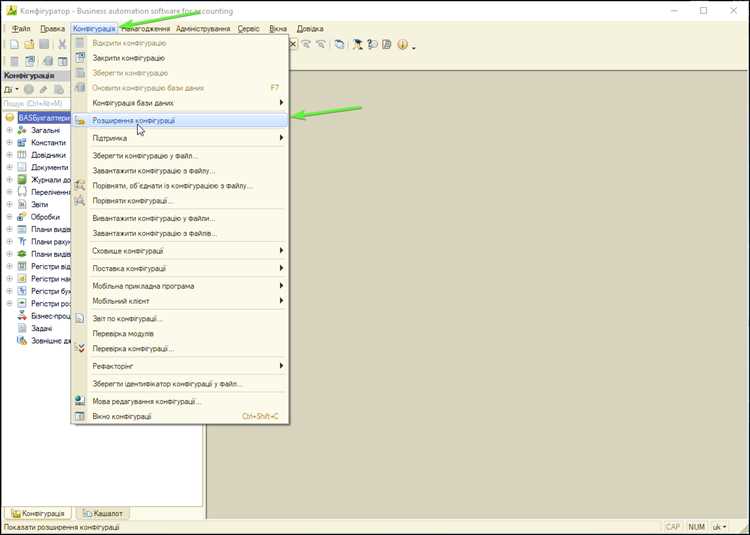Expand the Обробки tree node
Screen dimensions: 750x535
tap(9, 217)
